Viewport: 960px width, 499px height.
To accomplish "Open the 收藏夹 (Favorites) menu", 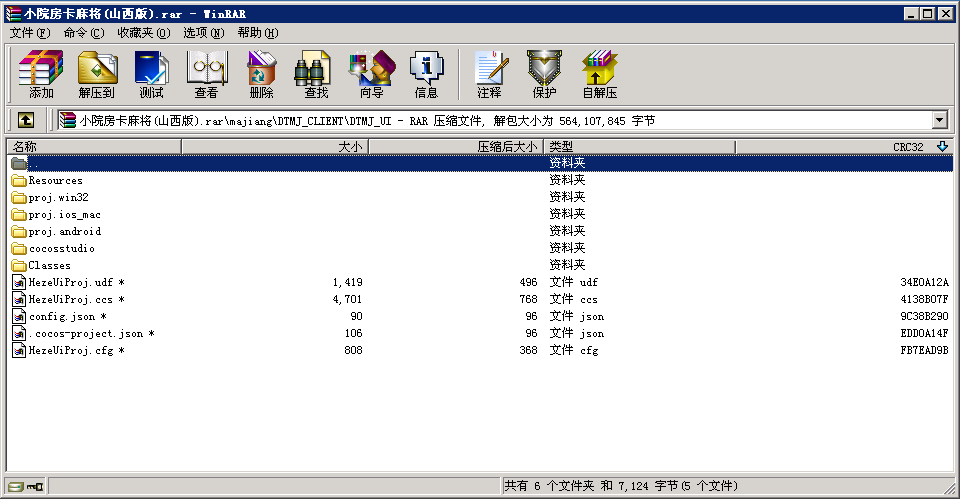I will pos(143,32).
